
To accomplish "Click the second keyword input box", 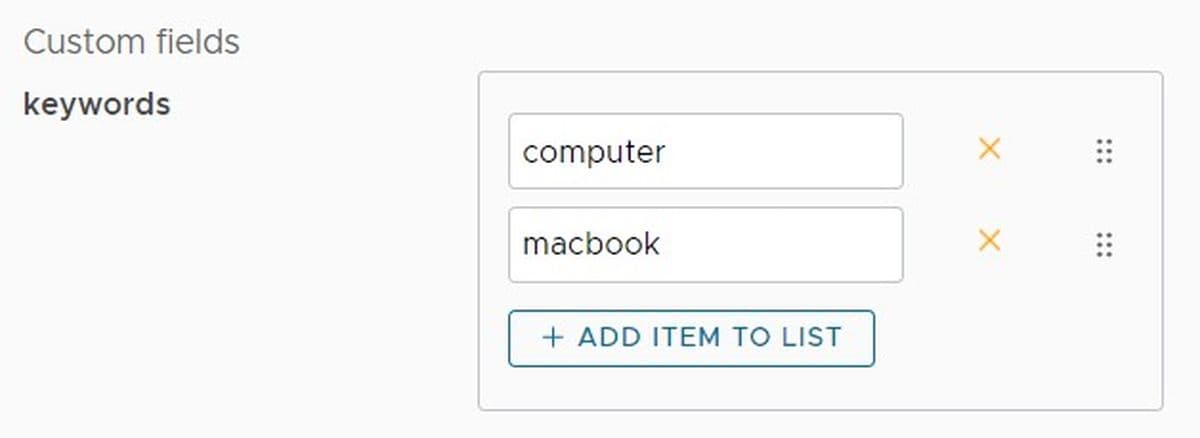I will pos(705,244).
